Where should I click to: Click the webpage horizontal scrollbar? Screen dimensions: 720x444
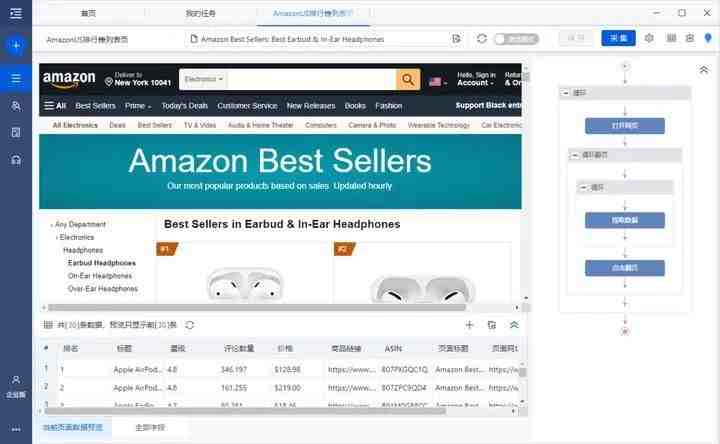pos(257,307)
